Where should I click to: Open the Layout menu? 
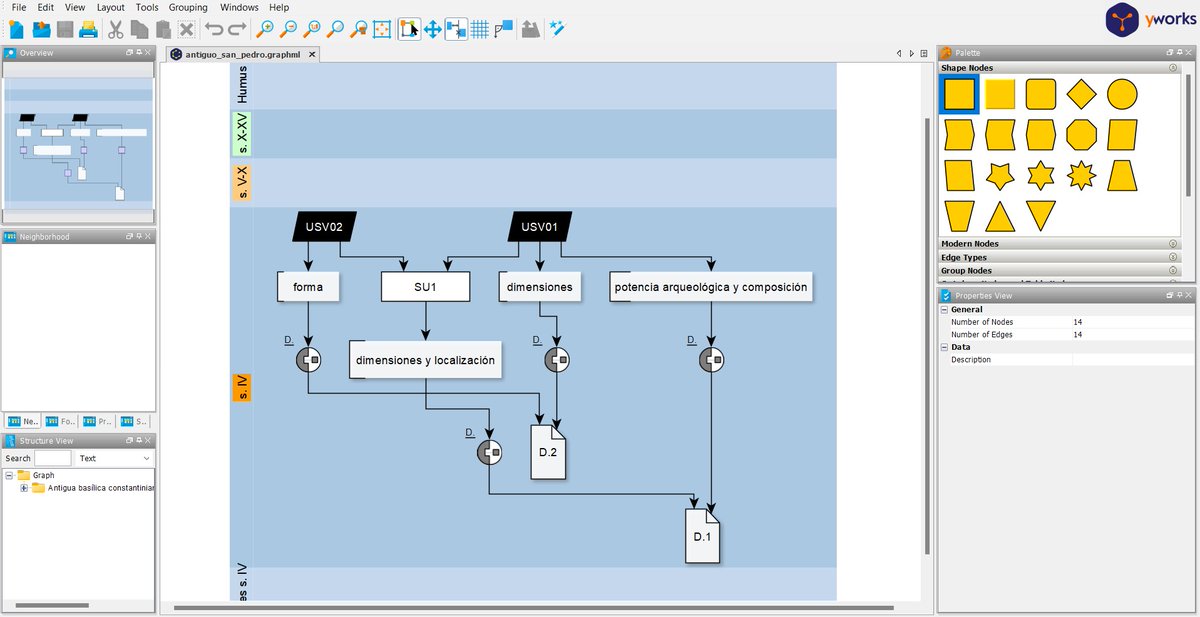(111, 7)
